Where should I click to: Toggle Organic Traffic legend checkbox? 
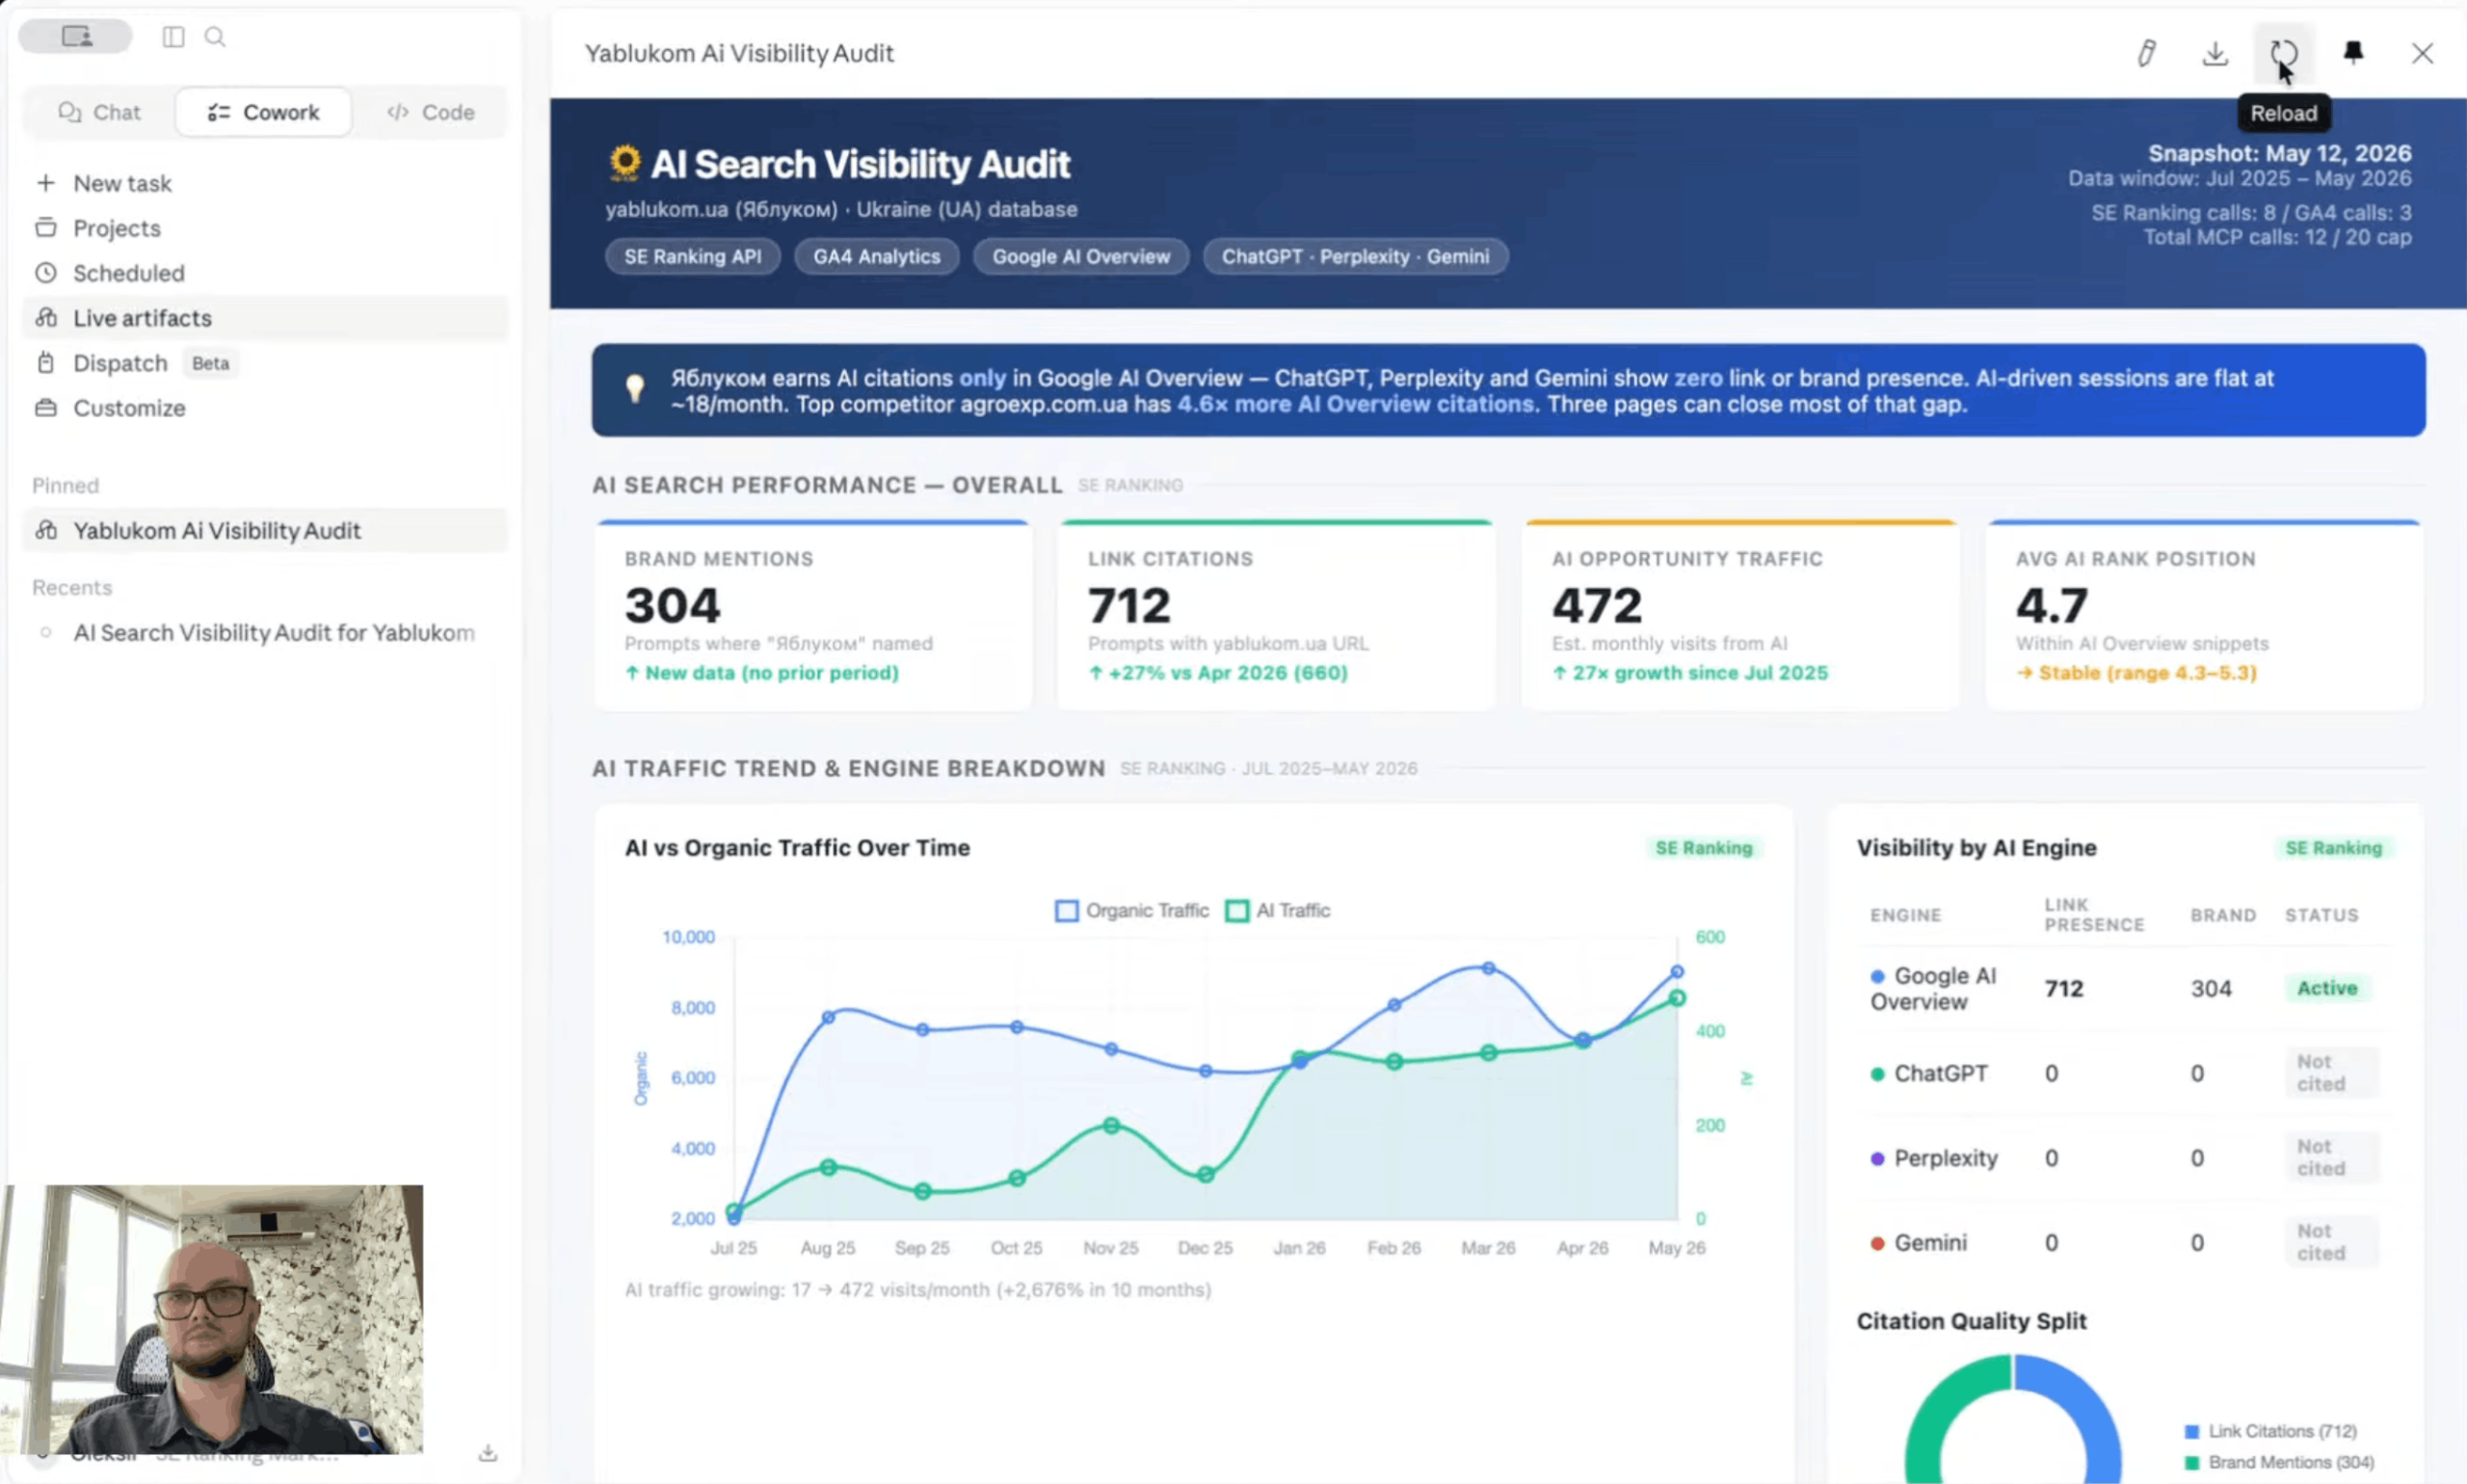[1066, 911]
